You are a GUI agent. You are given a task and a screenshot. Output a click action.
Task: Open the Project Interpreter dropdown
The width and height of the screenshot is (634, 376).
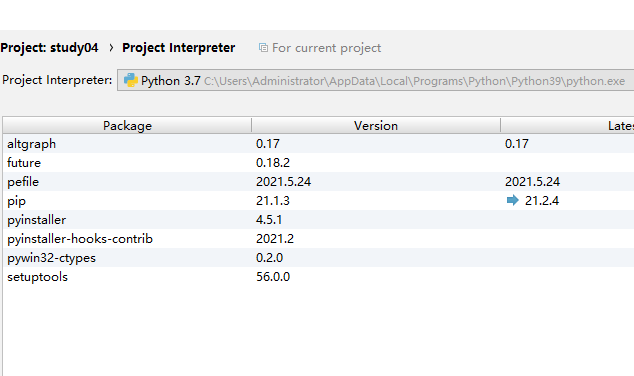[x=375, y=80]
